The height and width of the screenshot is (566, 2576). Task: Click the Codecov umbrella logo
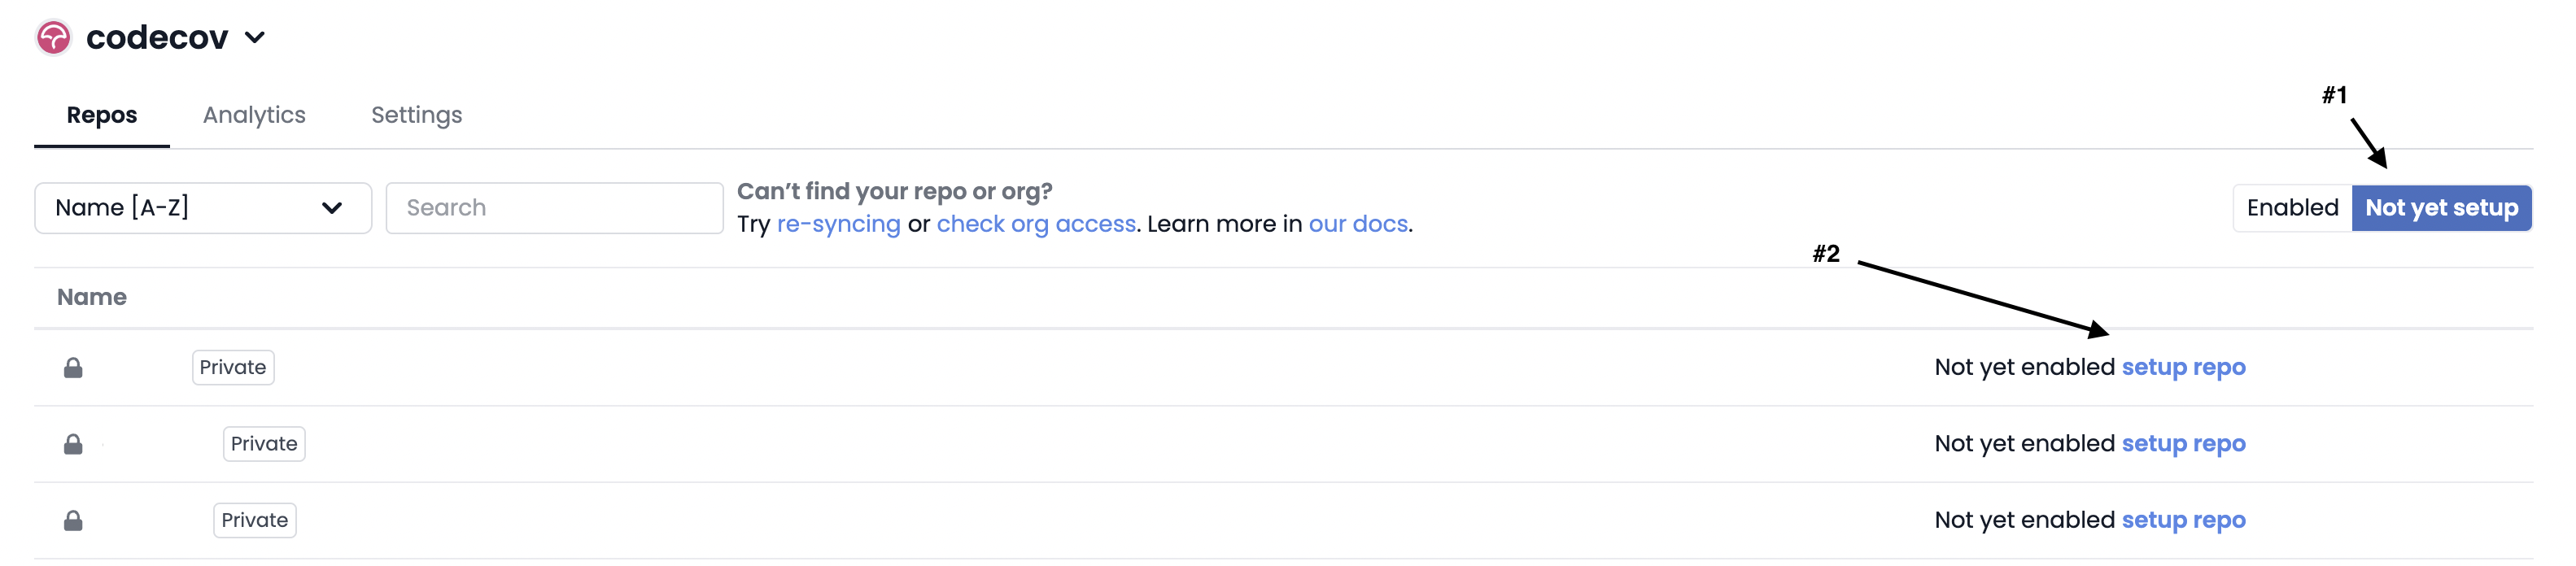53,38
